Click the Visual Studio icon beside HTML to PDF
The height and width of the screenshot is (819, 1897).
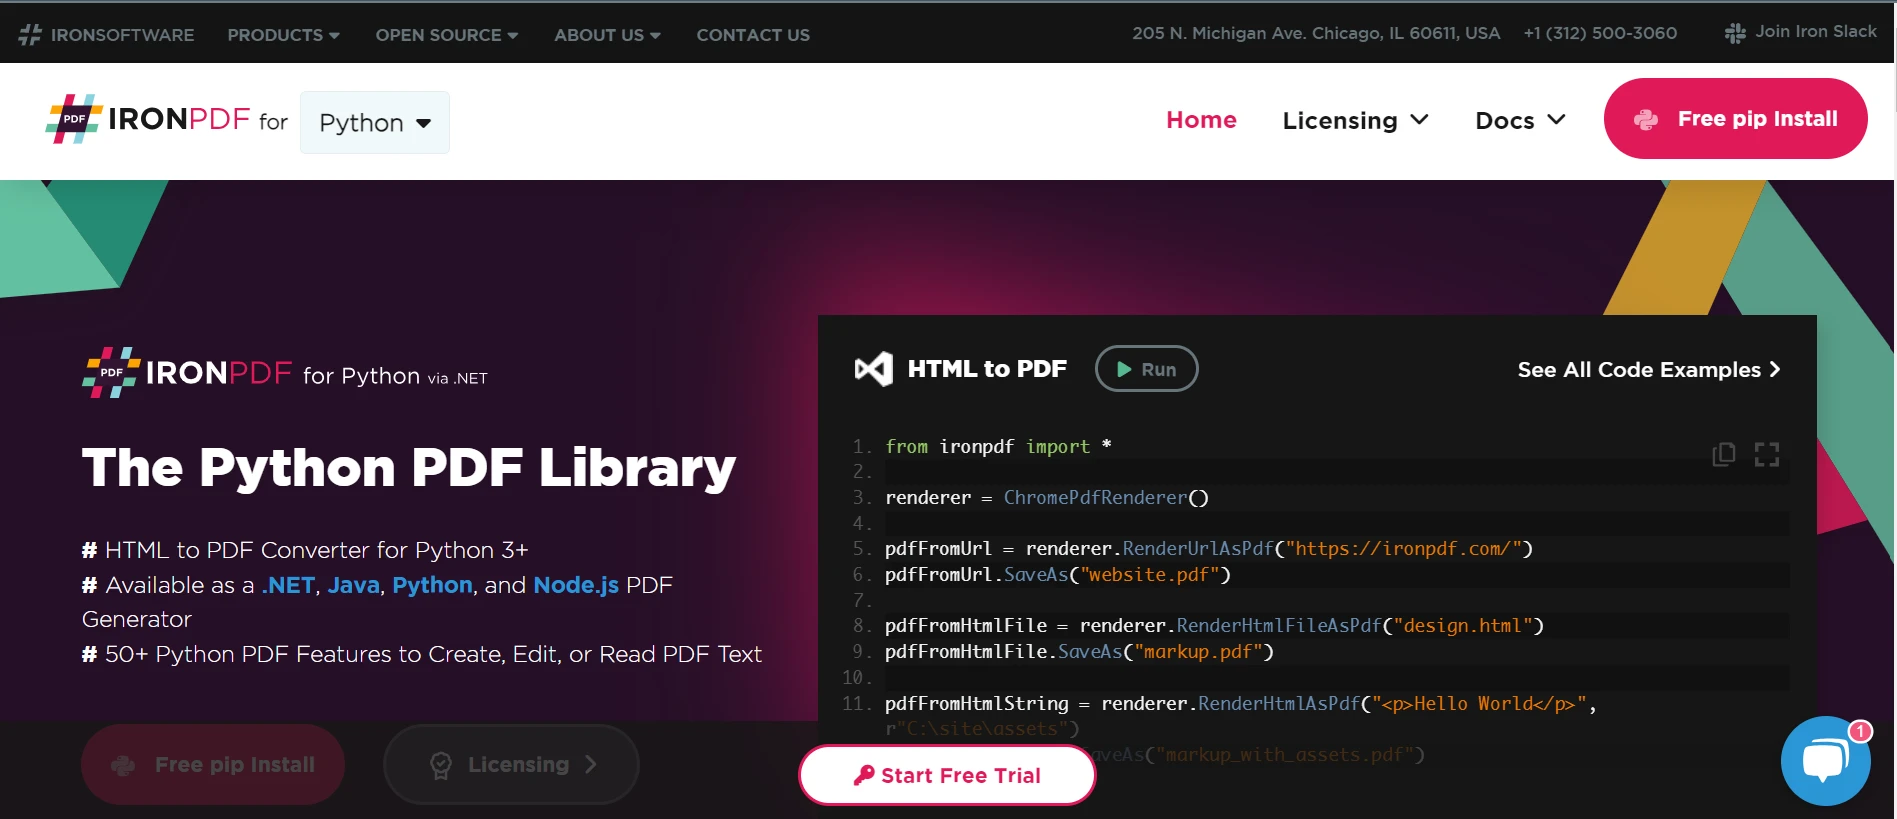pyautogui.click(x=873, y=369)
